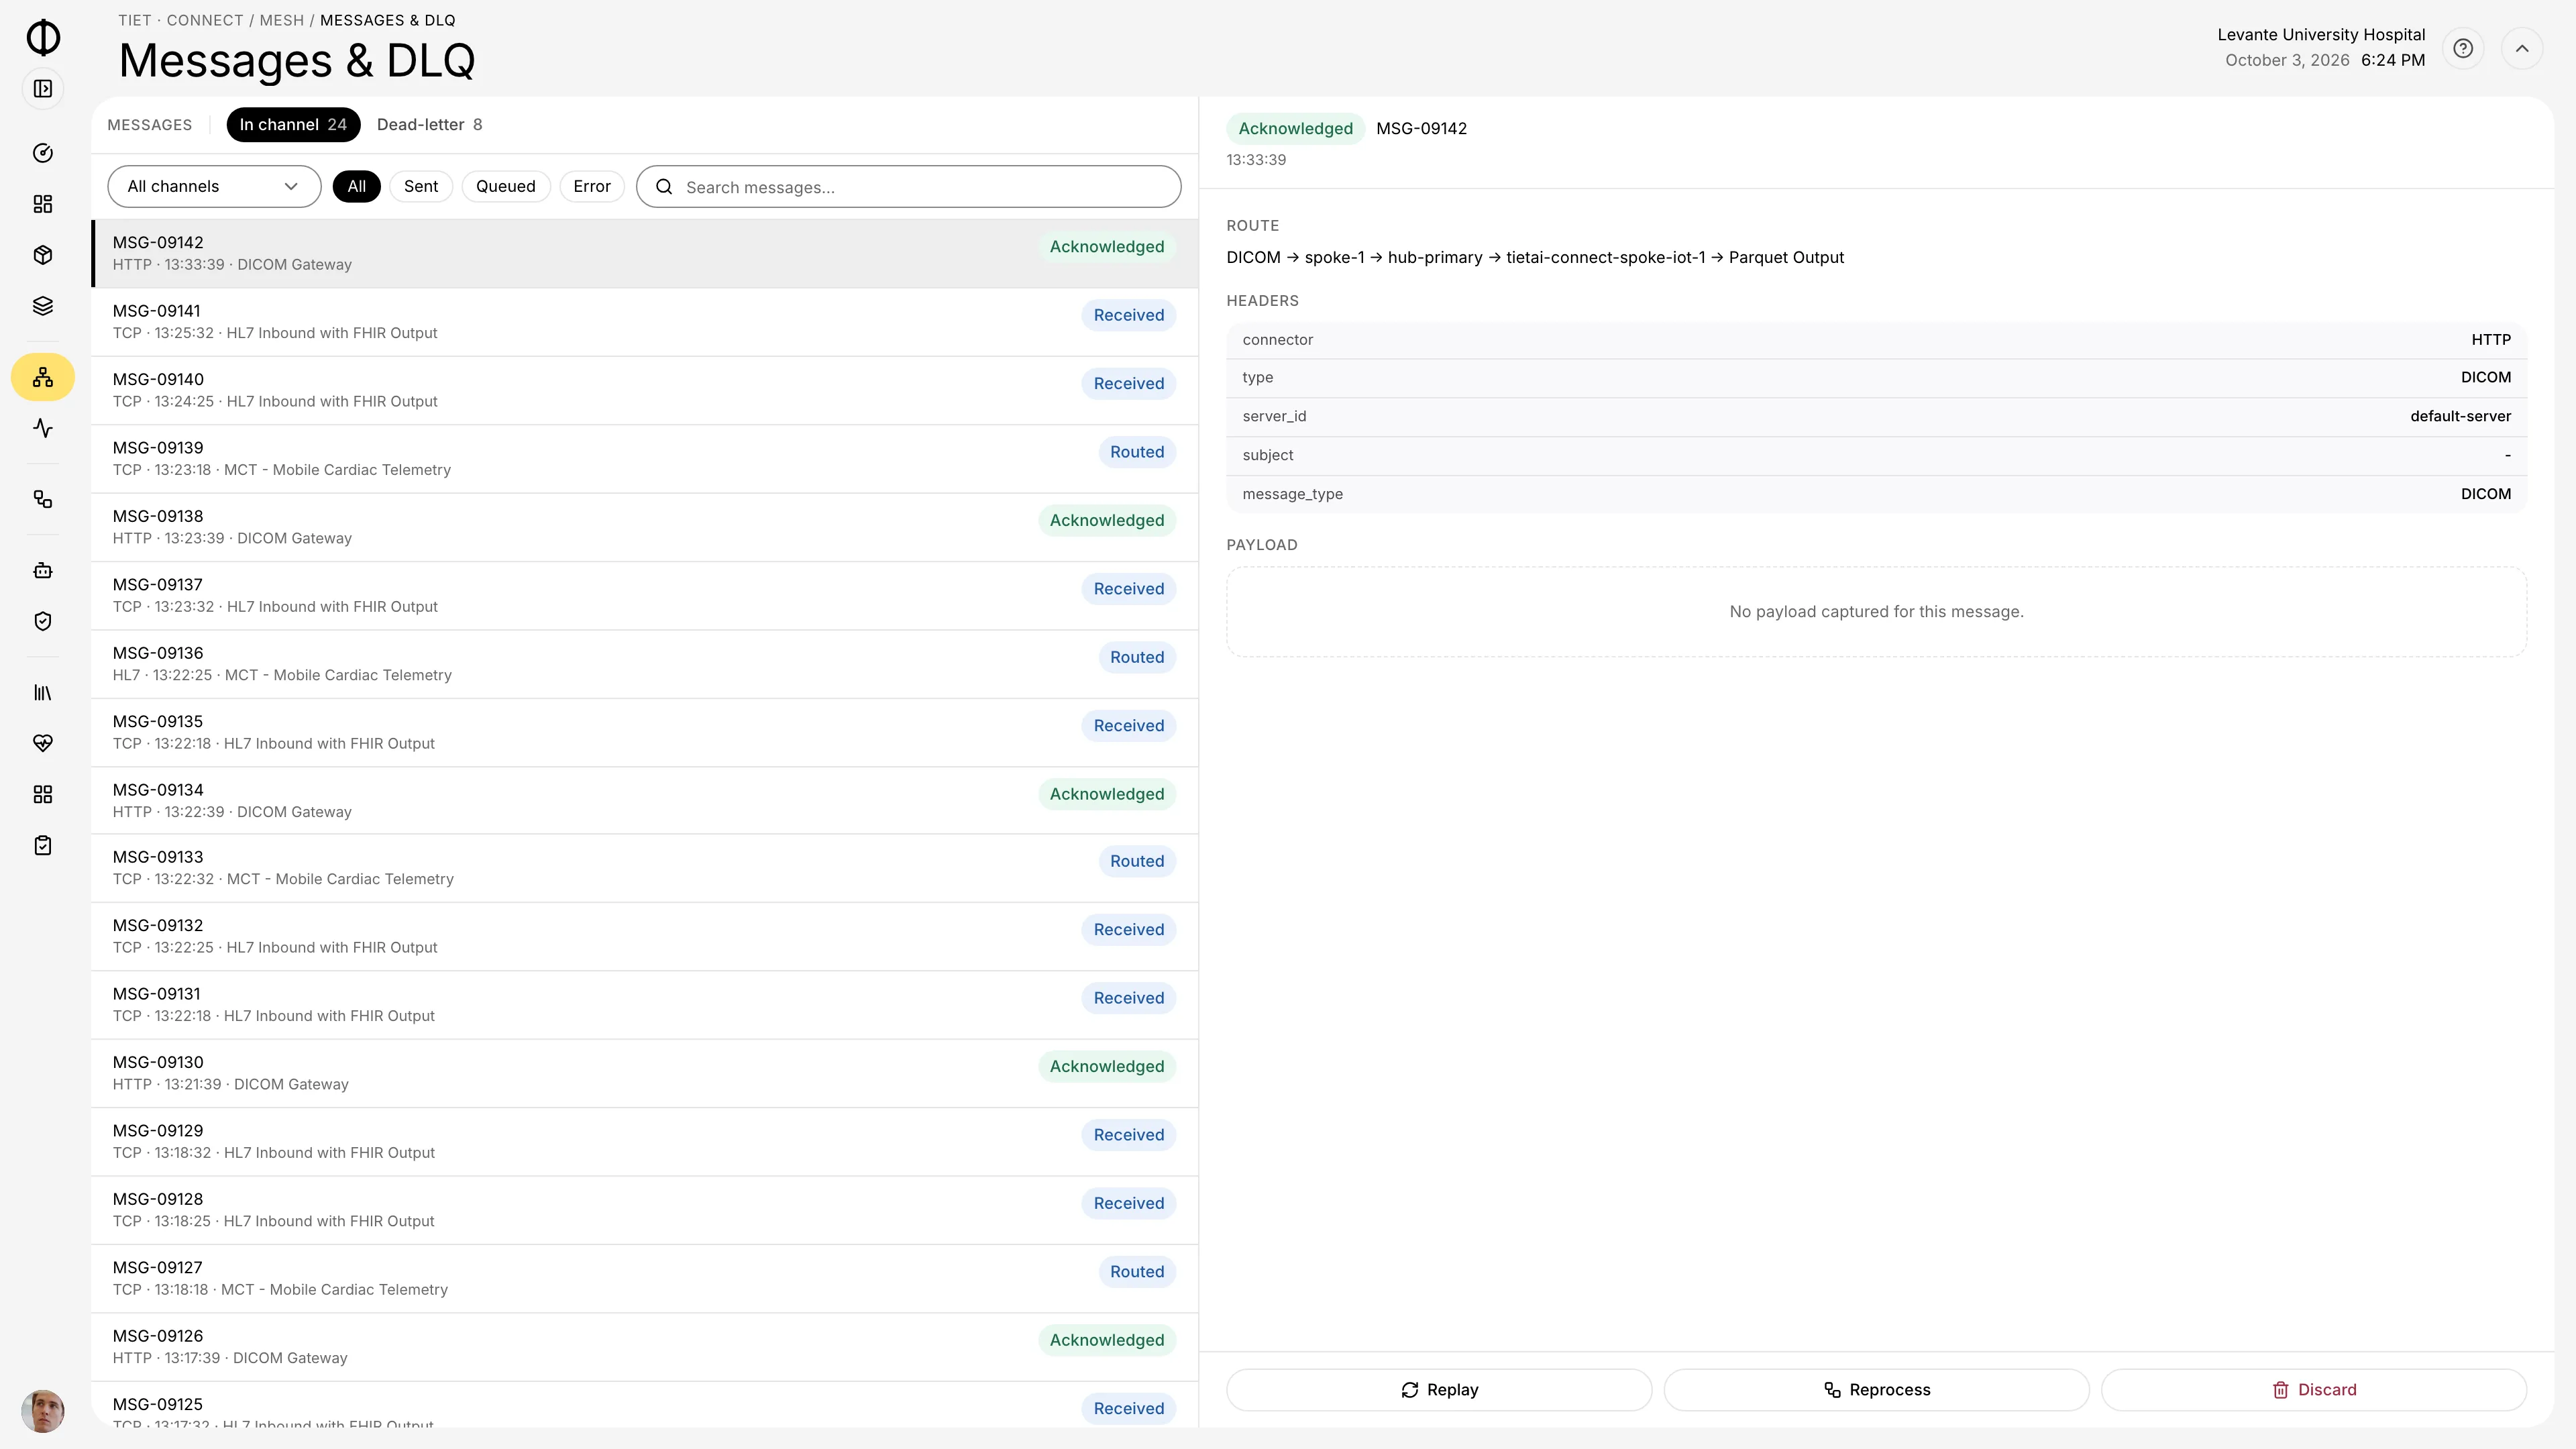Select the All filter chip
The image size is (2576, 1449).
tap(357, 187)
